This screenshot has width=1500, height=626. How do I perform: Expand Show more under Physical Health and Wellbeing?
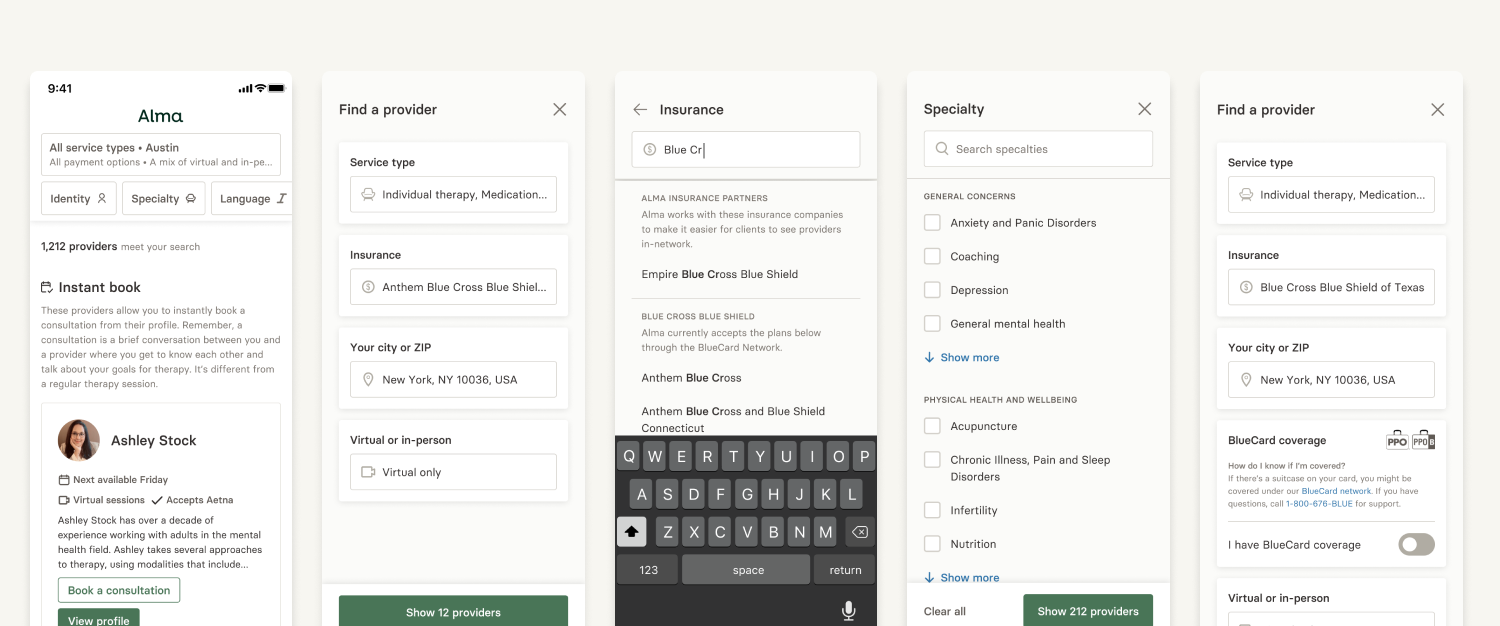click(962, 577)
